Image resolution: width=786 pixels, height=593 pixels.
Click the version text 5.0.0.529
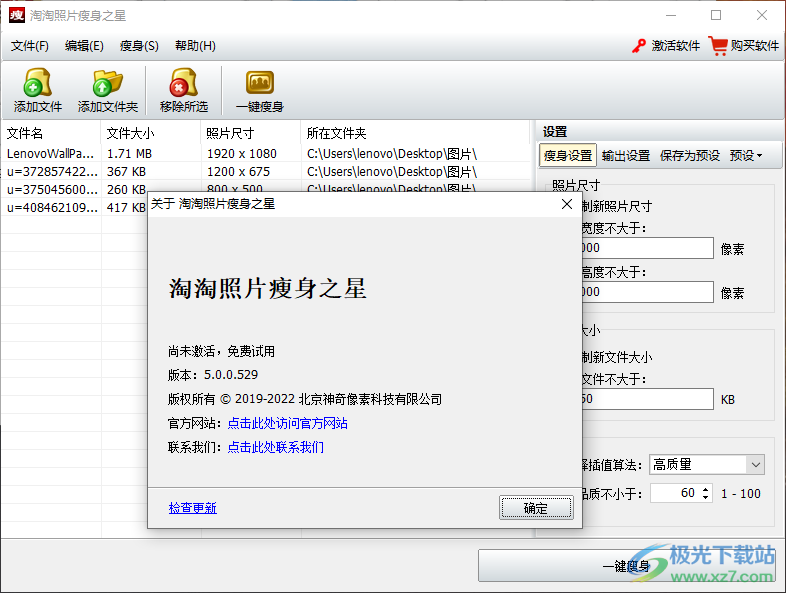pos(231,374)
